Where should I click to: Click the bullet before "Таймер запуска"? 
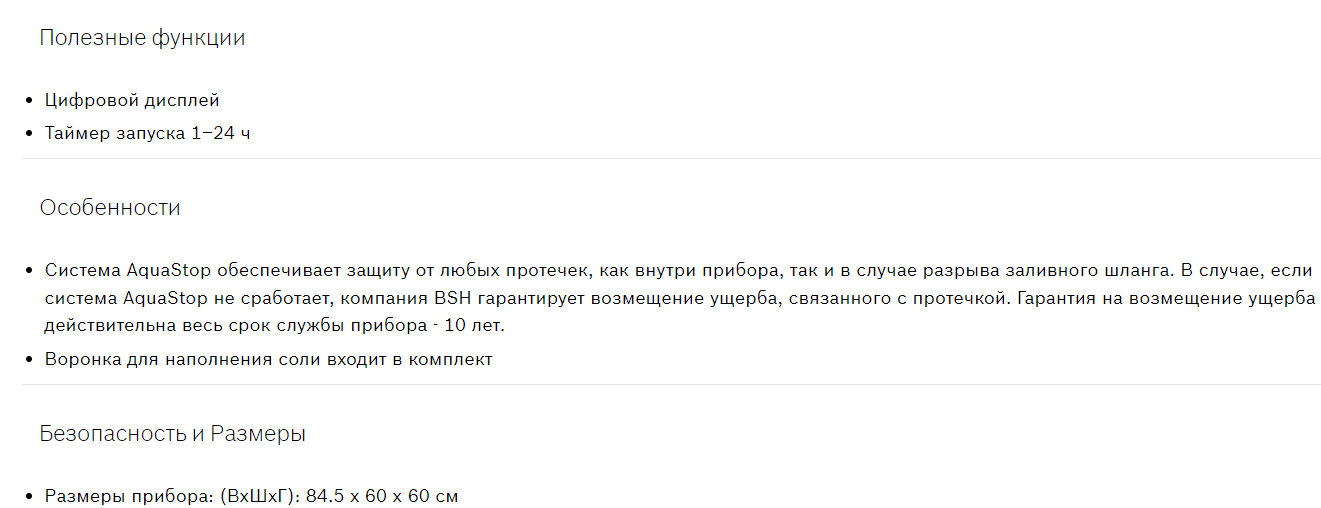(30, 134)
